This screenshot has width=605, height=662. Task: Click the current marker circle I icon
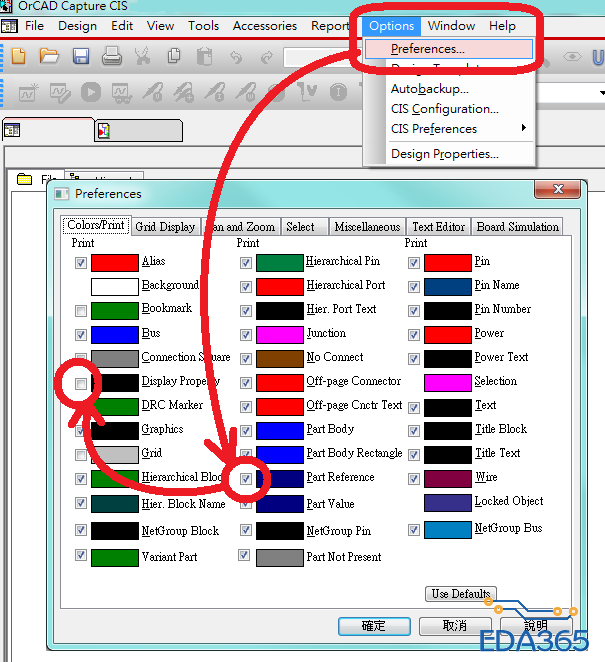[338, 92]
